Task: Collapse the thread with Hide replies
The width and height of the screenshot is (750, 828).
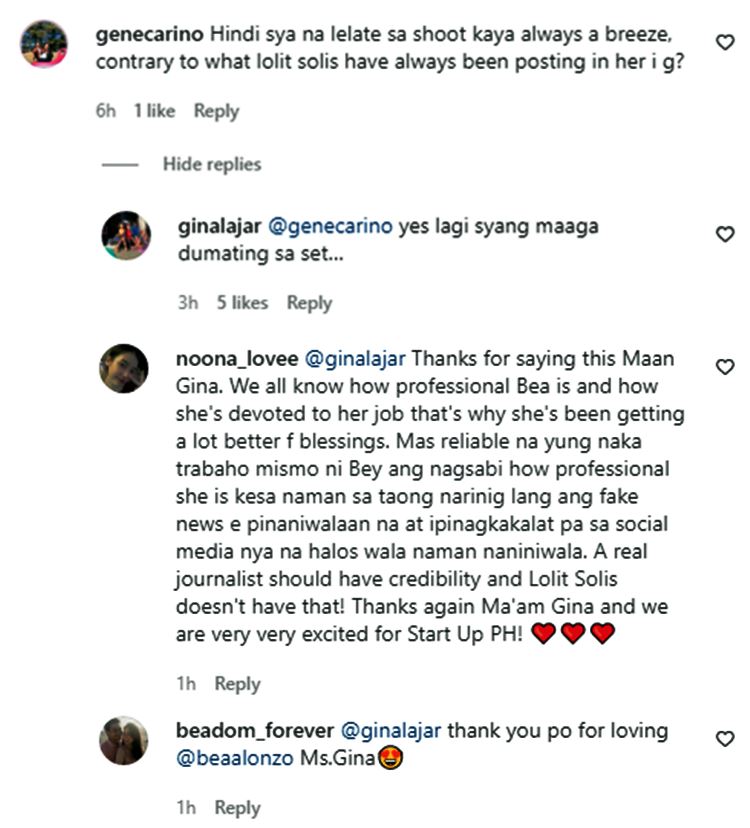Action: coord(211,164)
